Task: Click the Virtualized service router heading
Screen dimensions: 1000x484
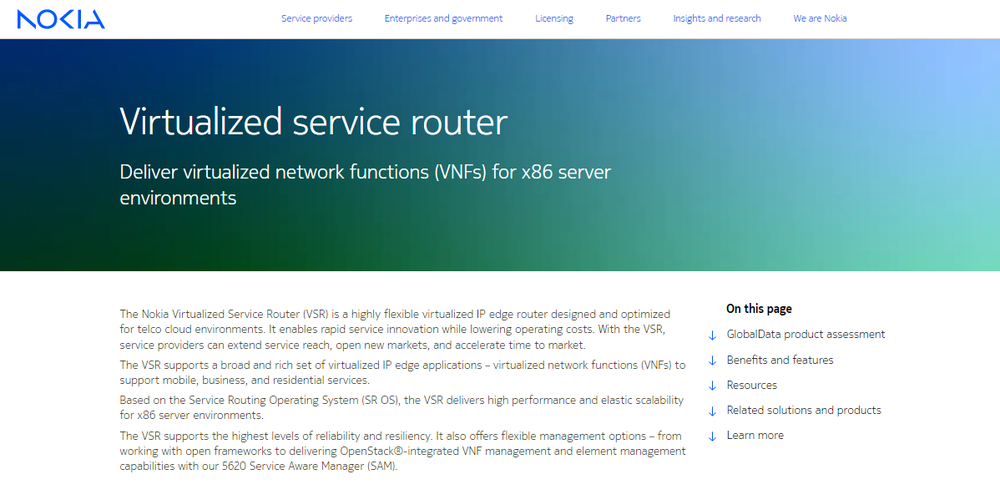Action: coord(314,121)
